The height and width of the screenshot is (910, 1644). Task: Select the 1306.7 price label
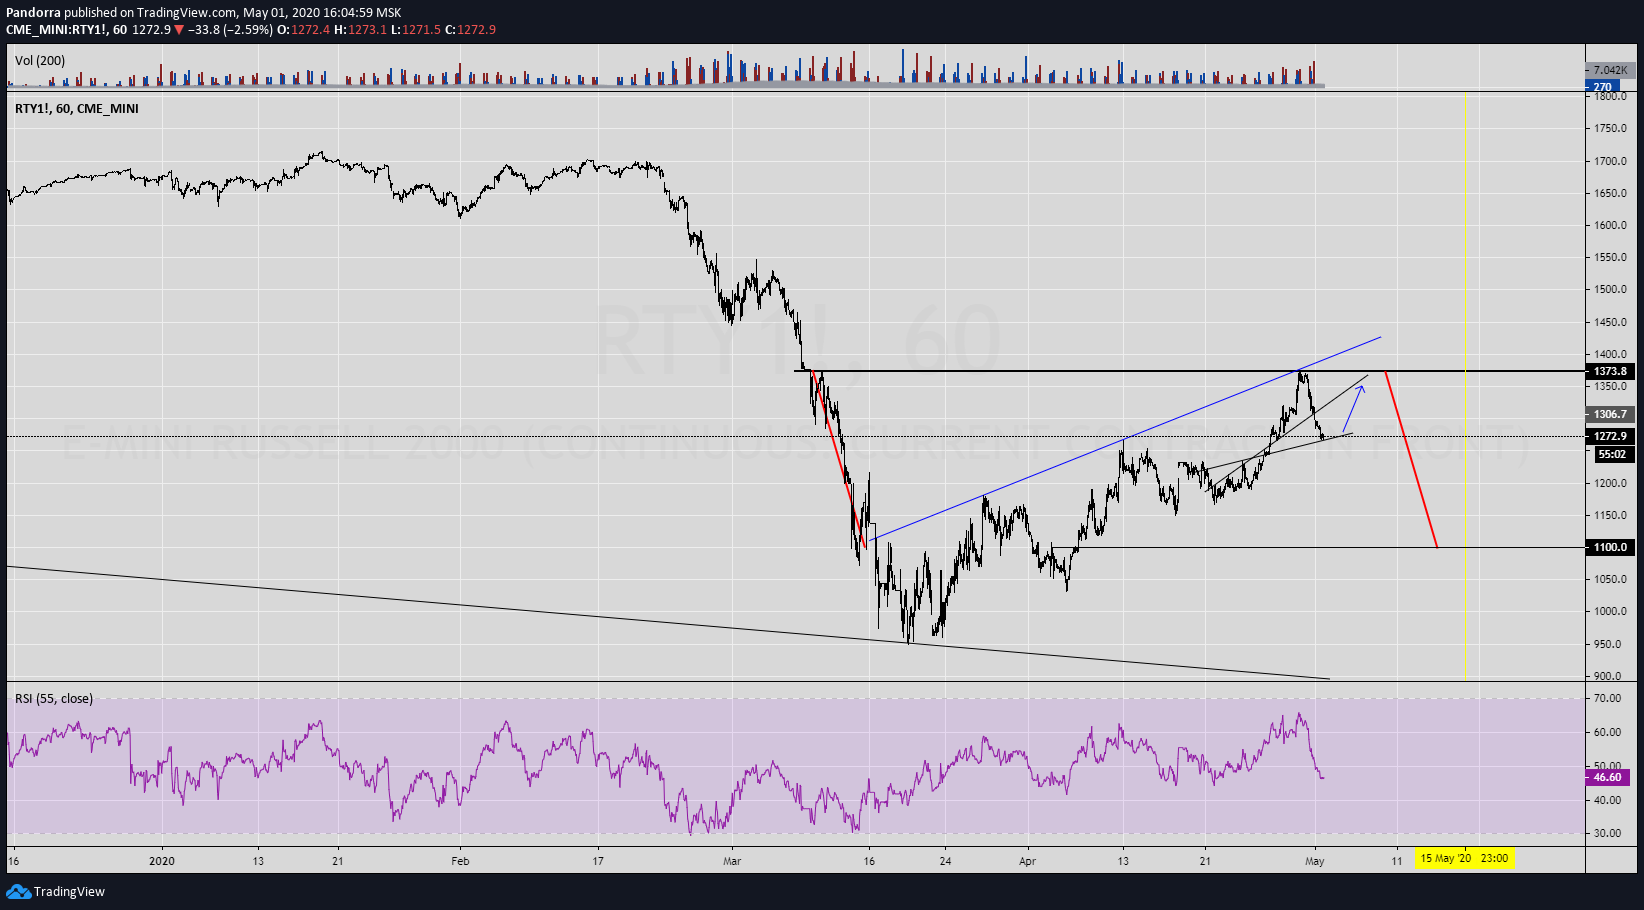pyautogui.click(x=1610, y=414)
